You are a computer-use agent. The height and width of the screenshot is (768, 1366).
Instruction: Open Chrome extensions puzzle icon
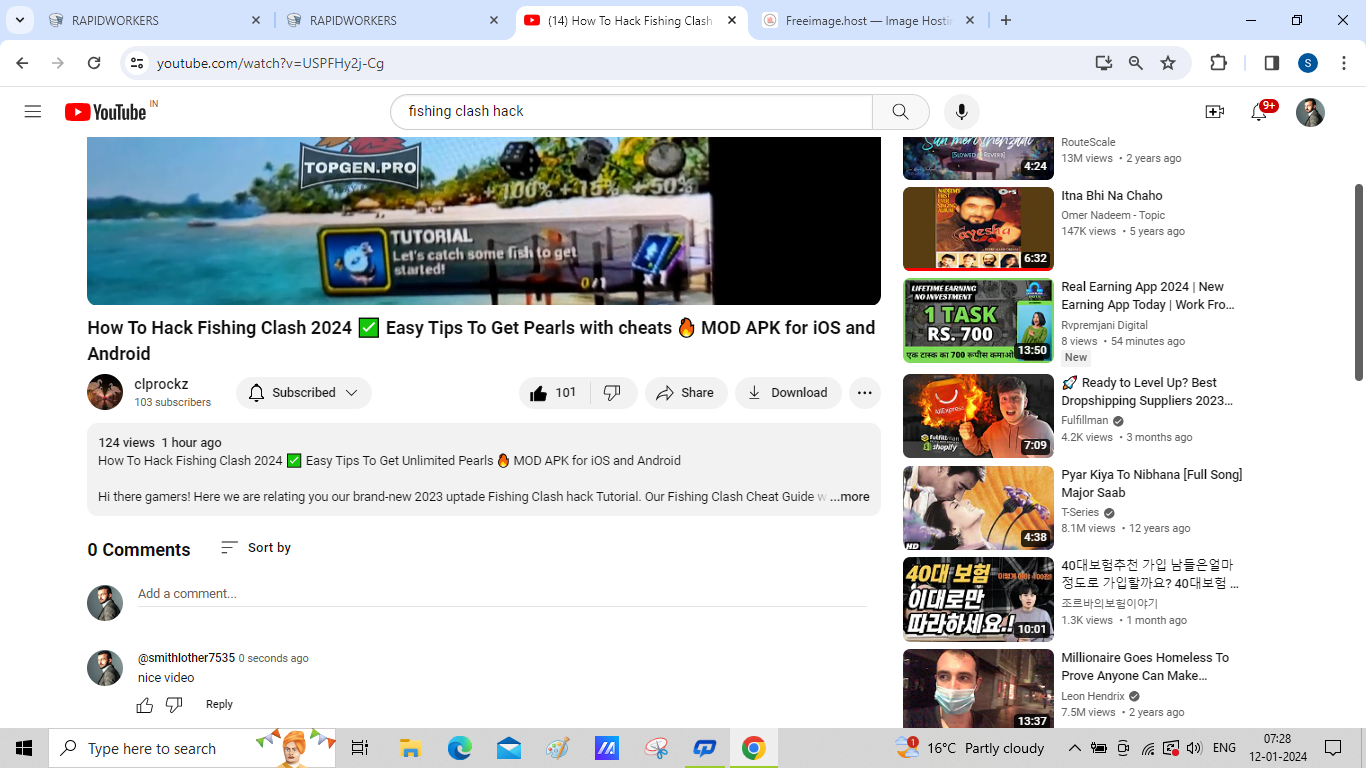(x=1218, y=63)
